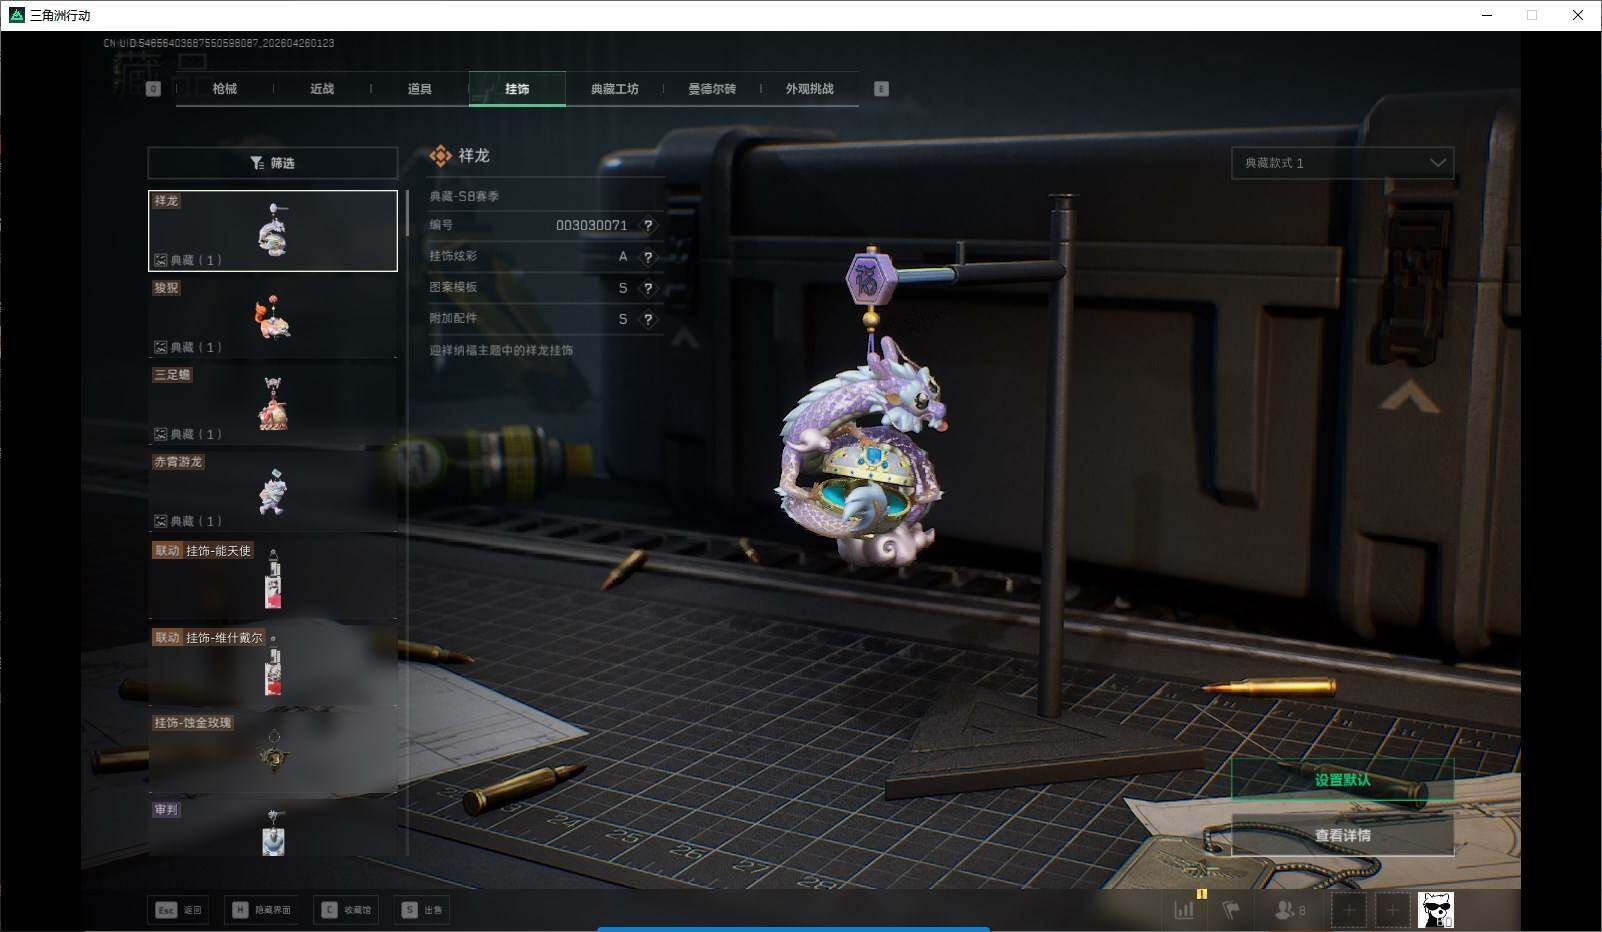Open the help tooltip for 图案模板

(x=648, y=289)
